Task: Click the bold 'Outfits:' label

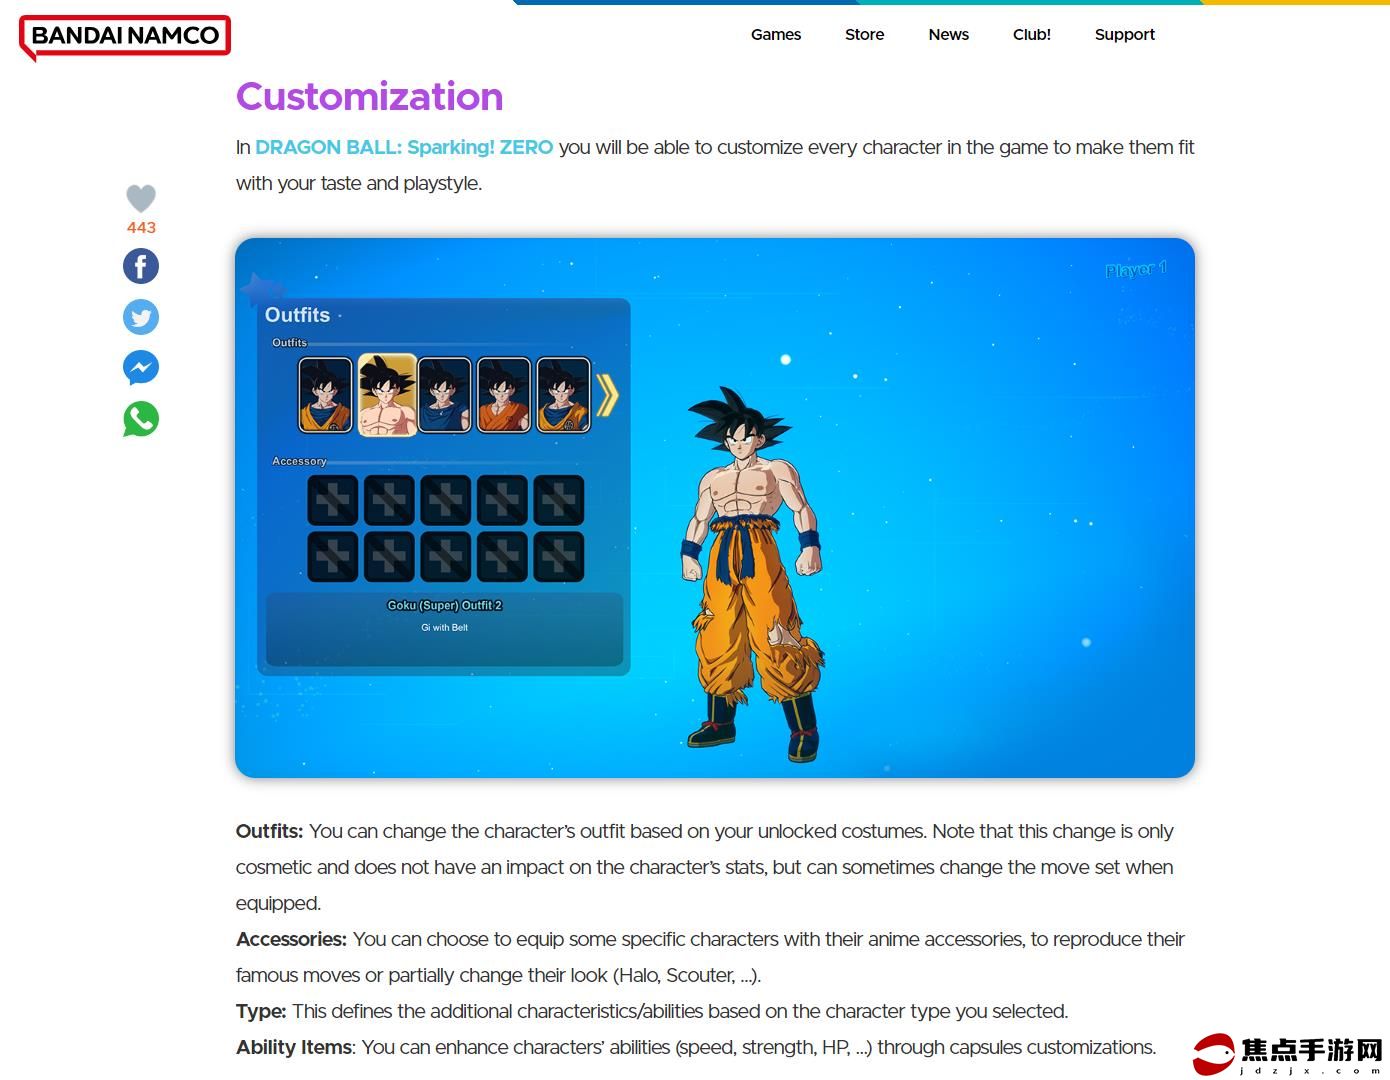Action: click(x=269, y=831)
